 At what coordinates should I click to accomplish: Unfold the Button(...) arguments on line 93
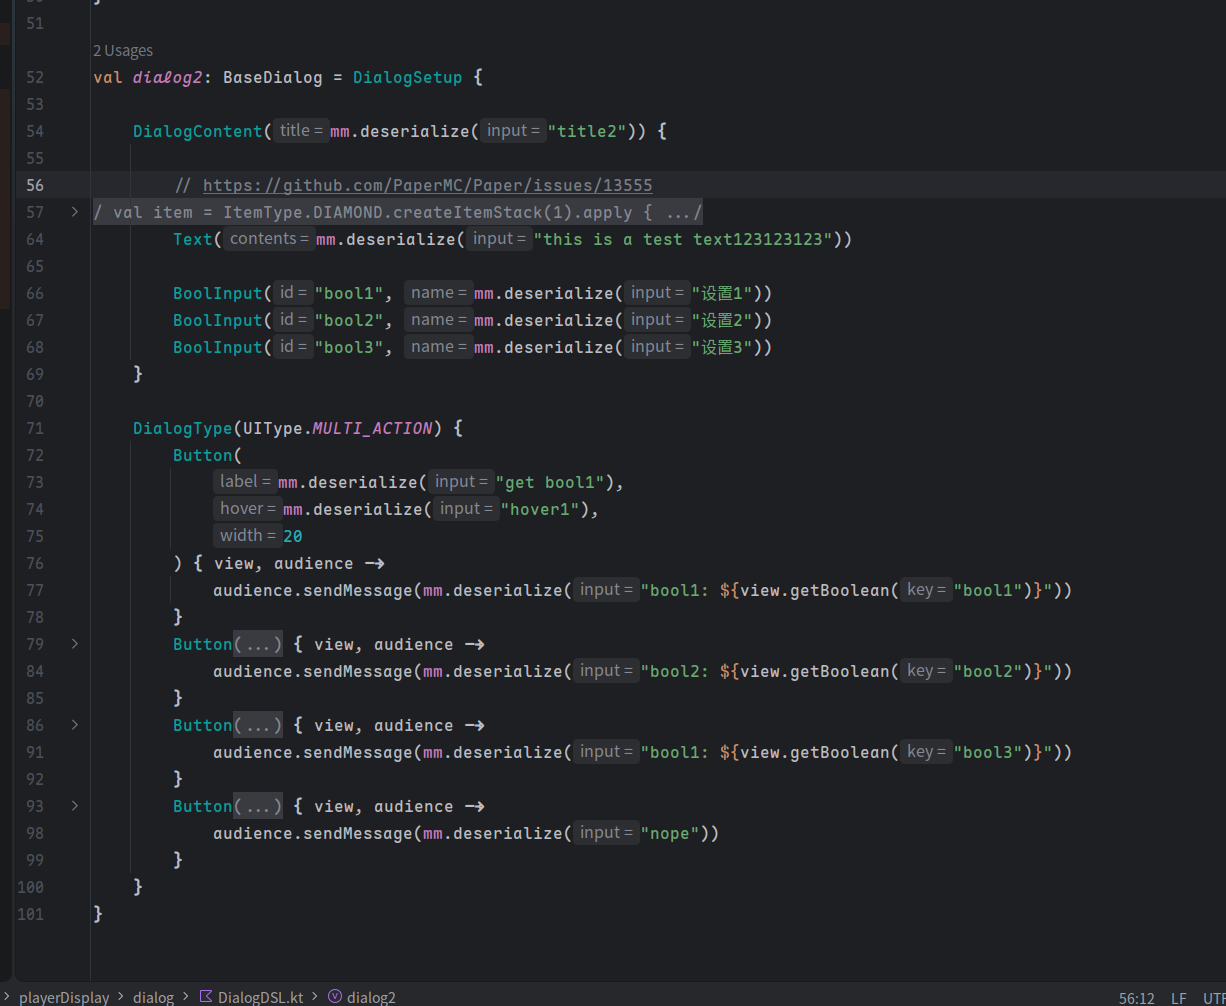coord(258,806)
